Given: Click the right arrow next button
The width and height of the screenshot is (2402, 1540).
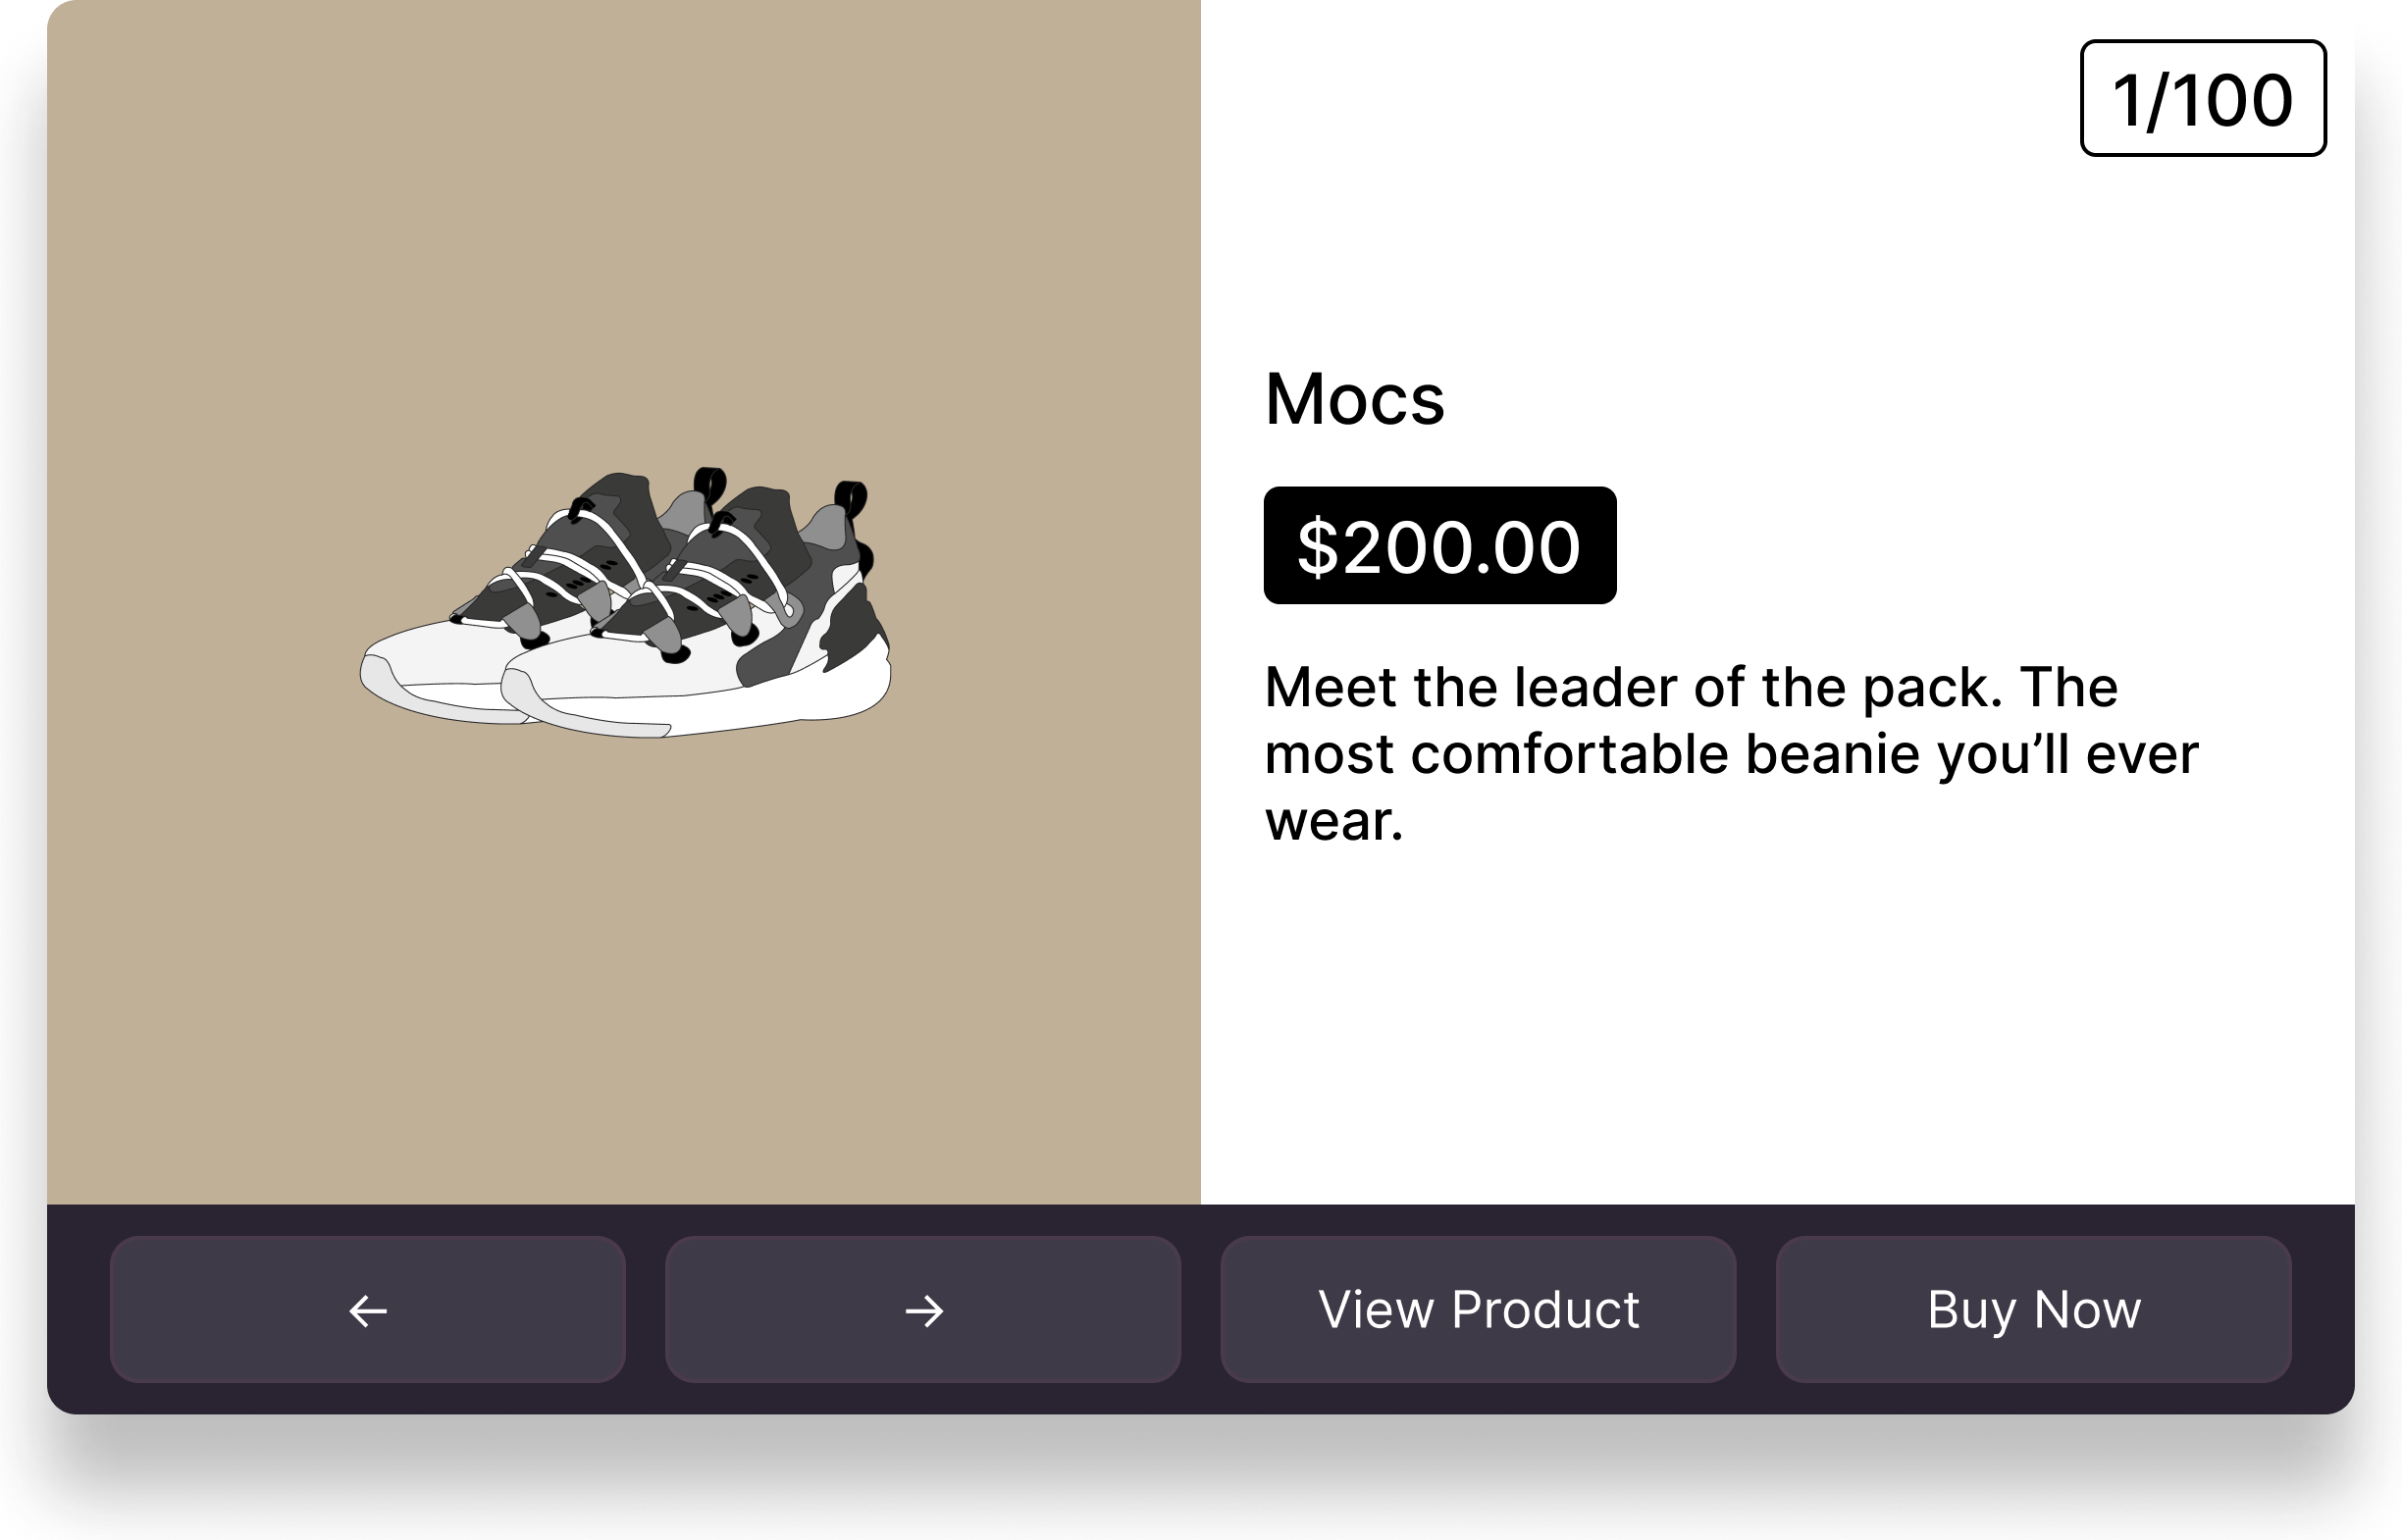Looking at the screenshot, I should (x=922, y=1310).
